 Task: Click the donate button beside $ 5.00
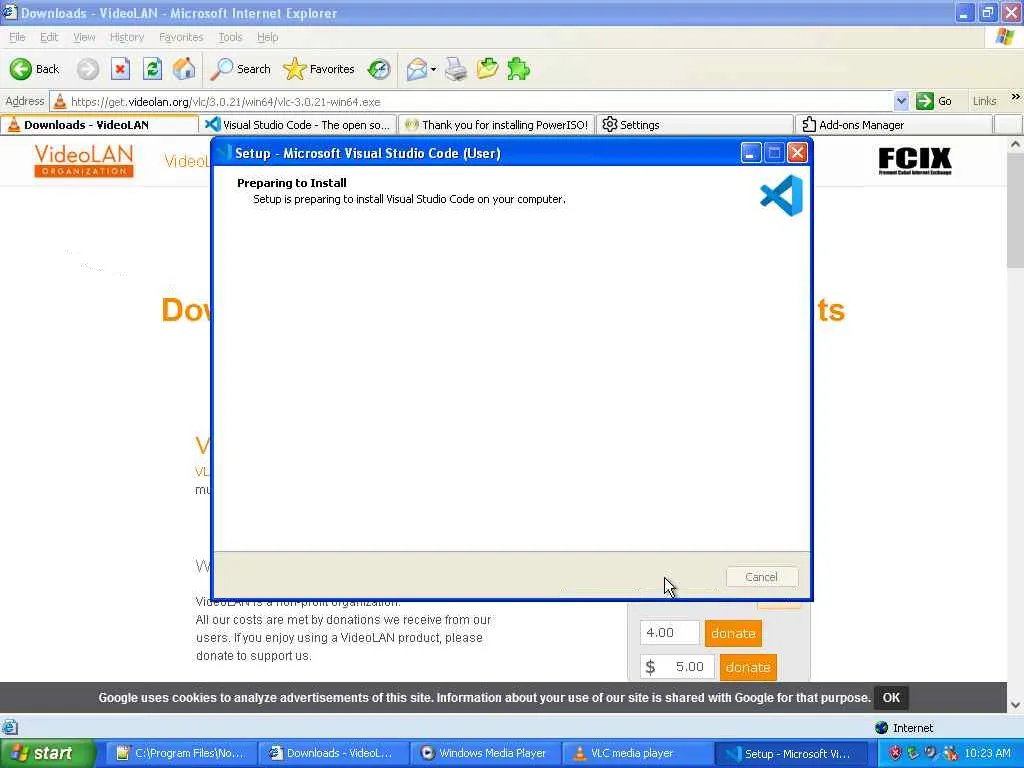pyautogui.click(x=748, y=667)
